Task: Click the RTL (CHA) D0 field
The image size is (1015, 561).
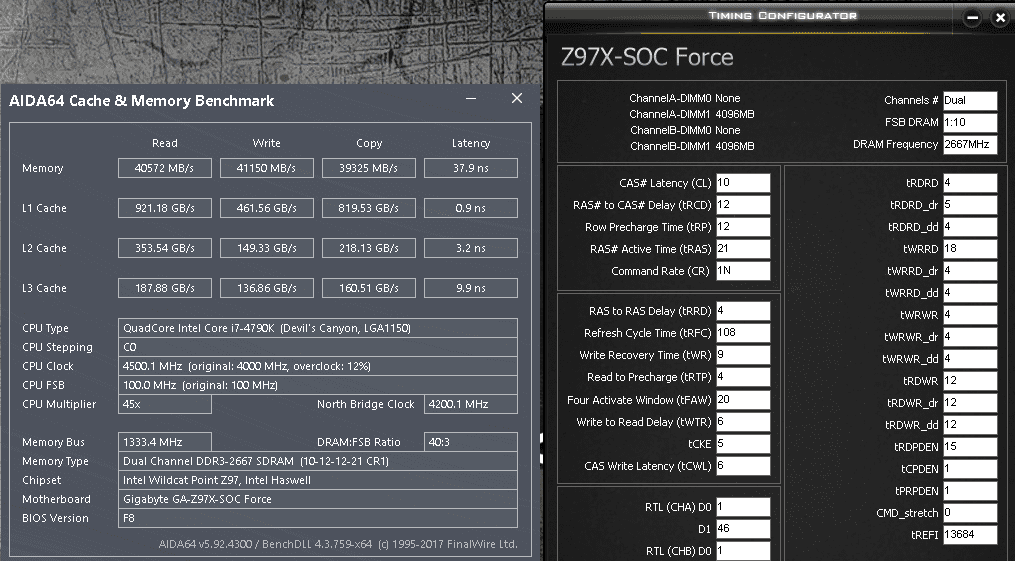Action: point(743,507)
